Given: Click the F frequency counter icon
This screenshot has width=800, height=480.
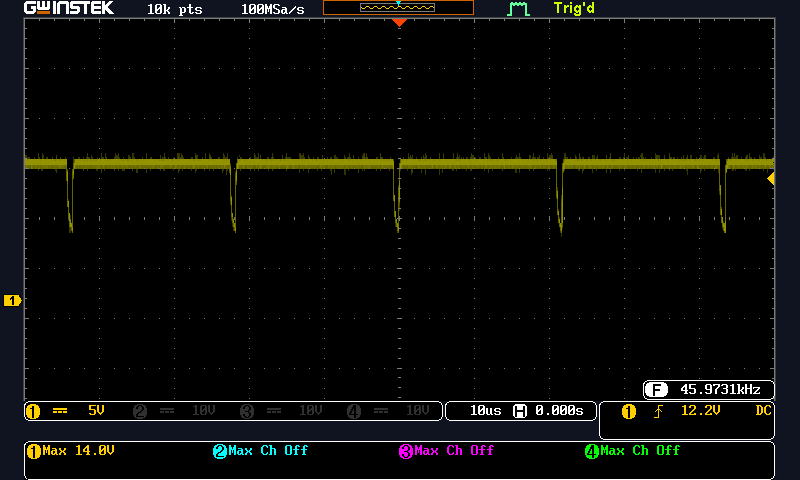Looking at the screenshot, I should [x=656, y=390].
